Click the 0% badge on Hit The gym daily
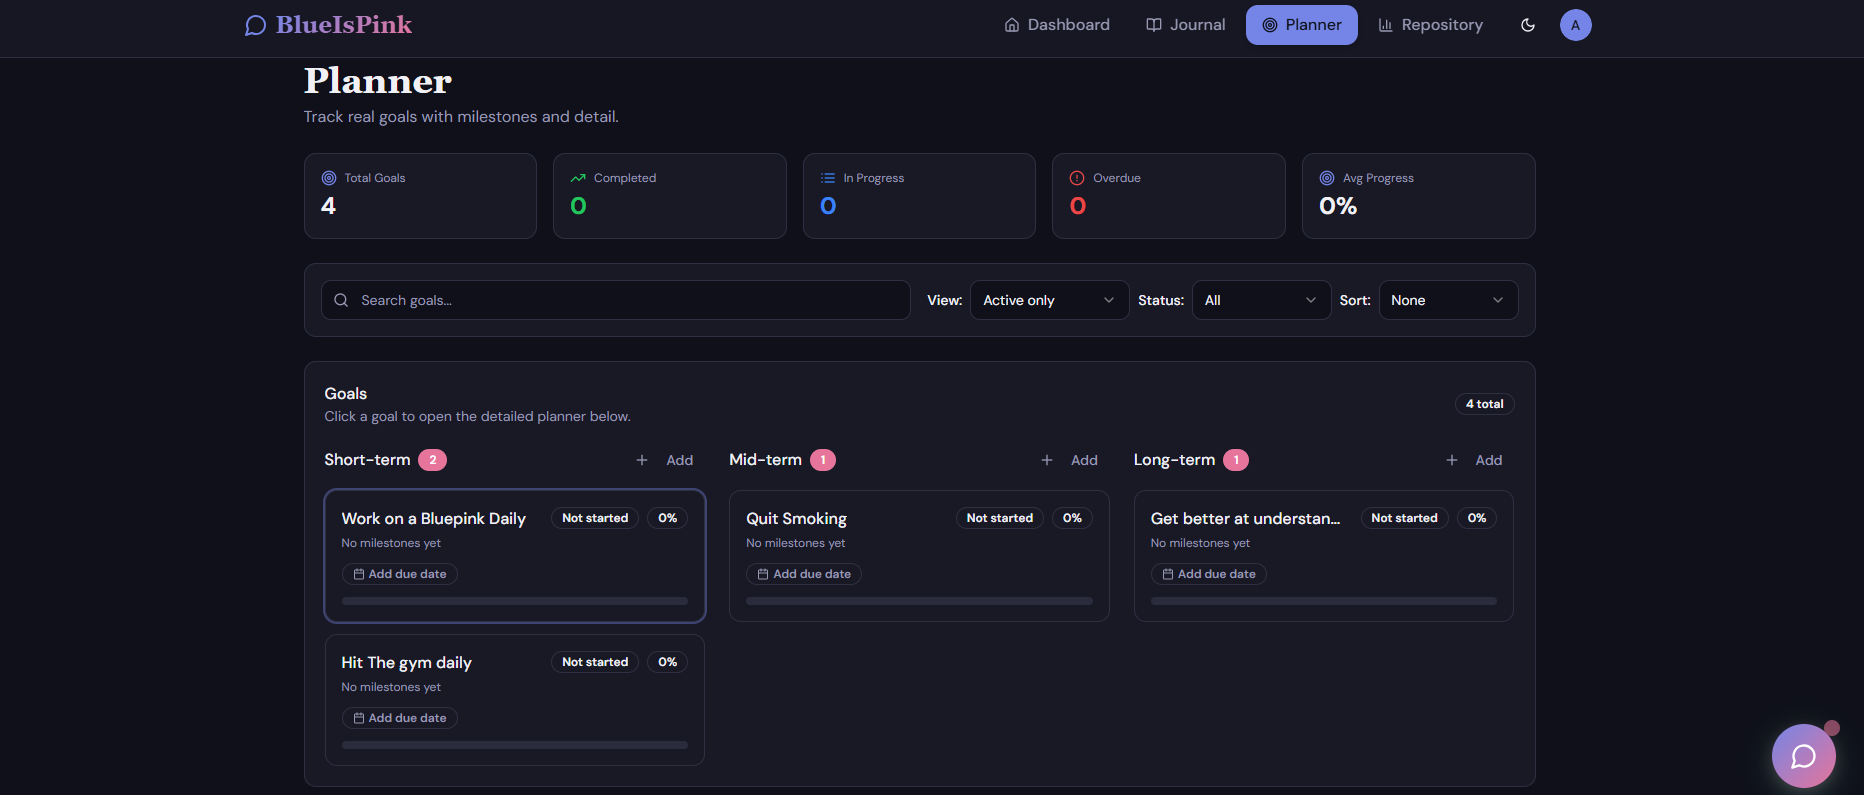The width and height of the screenshot is (1864, 795). tap(668, 662)
